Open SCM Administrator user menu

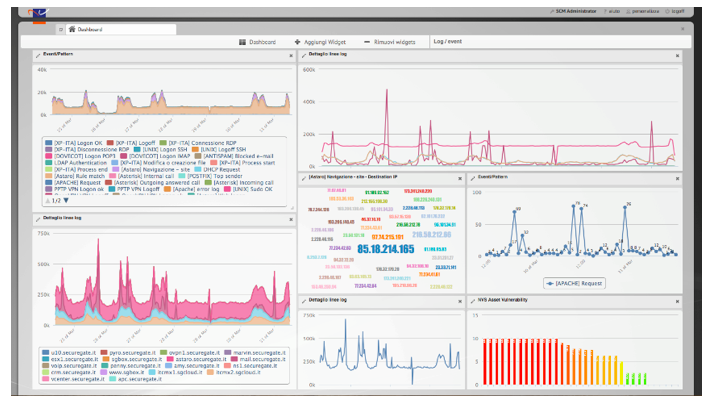(x=576, y=11)
